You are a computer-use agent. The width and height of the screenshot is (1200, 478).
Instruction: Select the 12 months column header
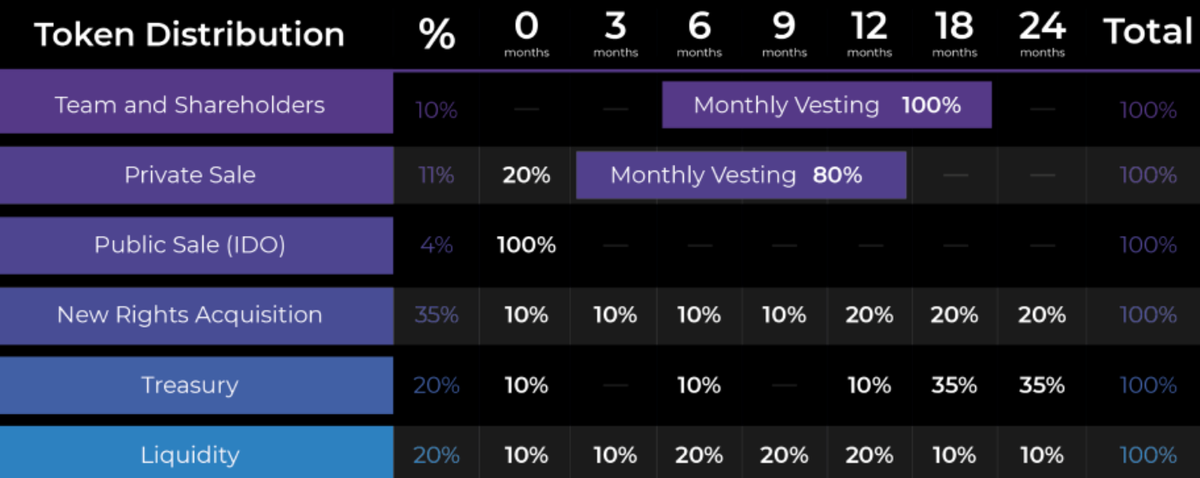(x=869, y=36)
